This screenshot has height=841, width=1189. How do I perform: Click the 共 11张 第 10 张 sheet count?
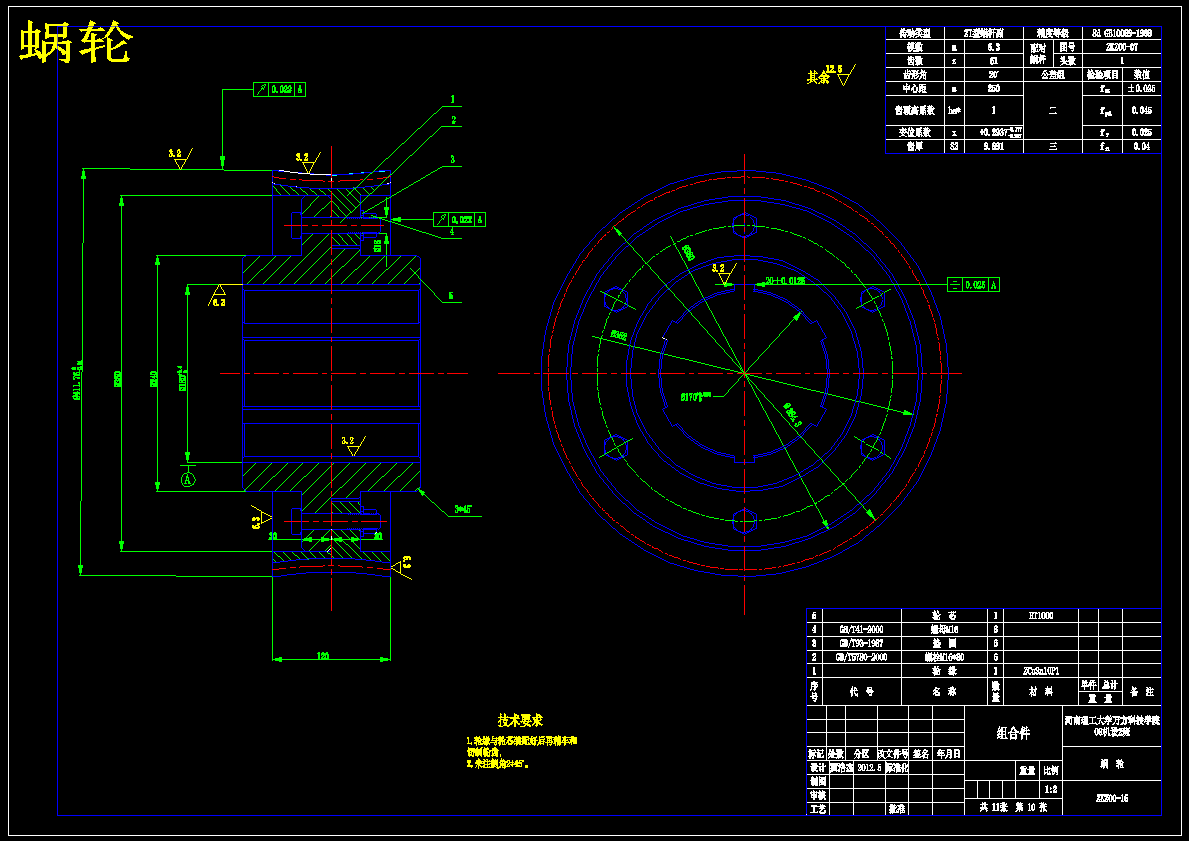1012,808
